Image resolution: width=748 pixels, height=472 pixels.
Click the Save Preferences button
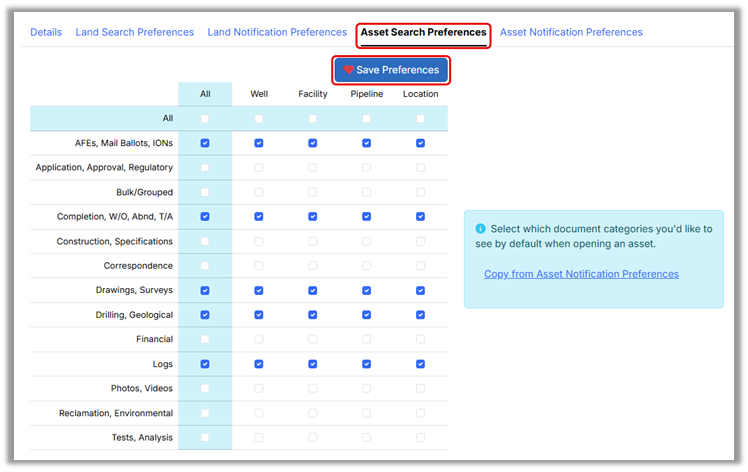tap(391, 70)
